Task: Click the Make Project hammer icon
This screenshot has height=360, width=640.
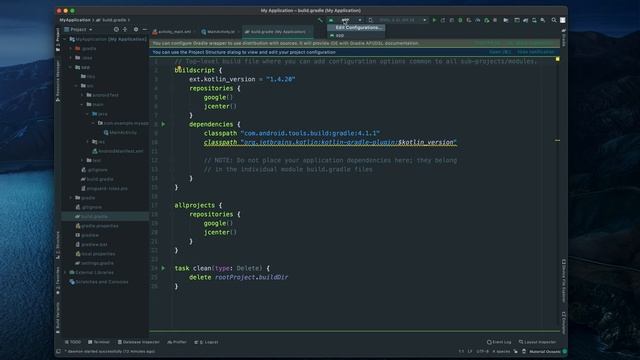Action: [x=320, y=20]
